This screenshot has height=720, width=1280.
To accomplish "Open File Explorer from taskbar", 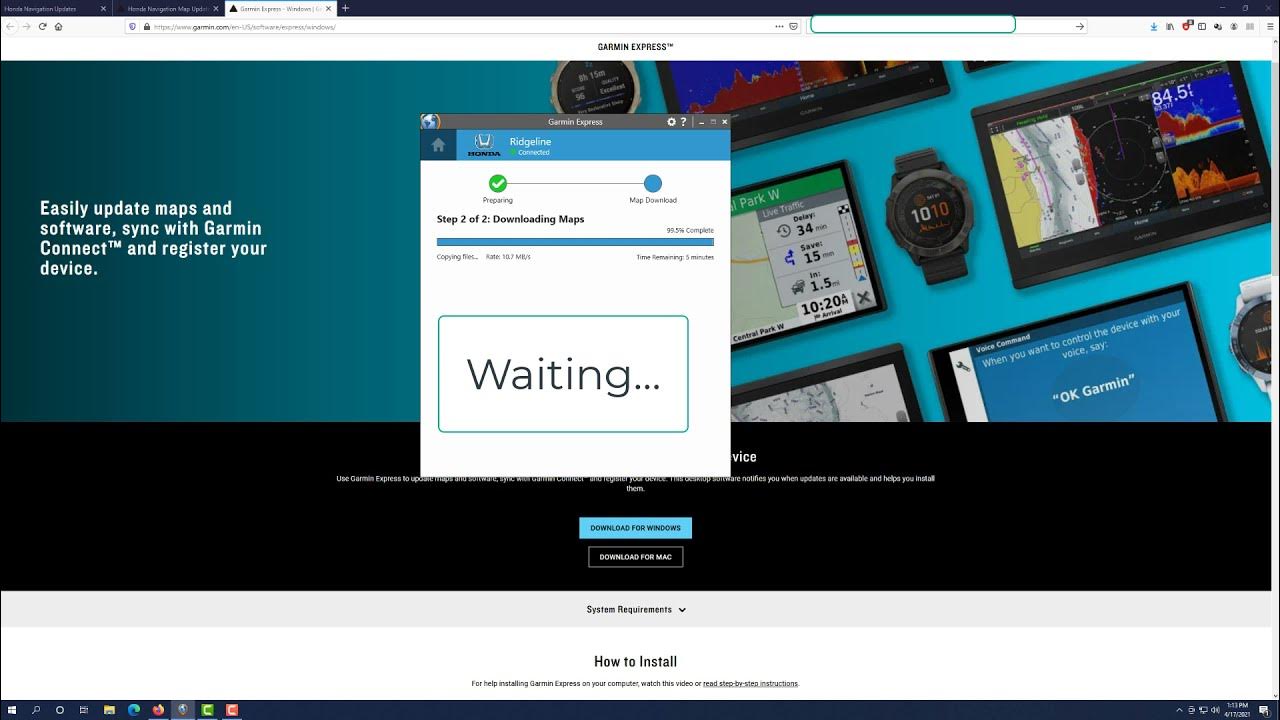I will click(x=109, y=710).
